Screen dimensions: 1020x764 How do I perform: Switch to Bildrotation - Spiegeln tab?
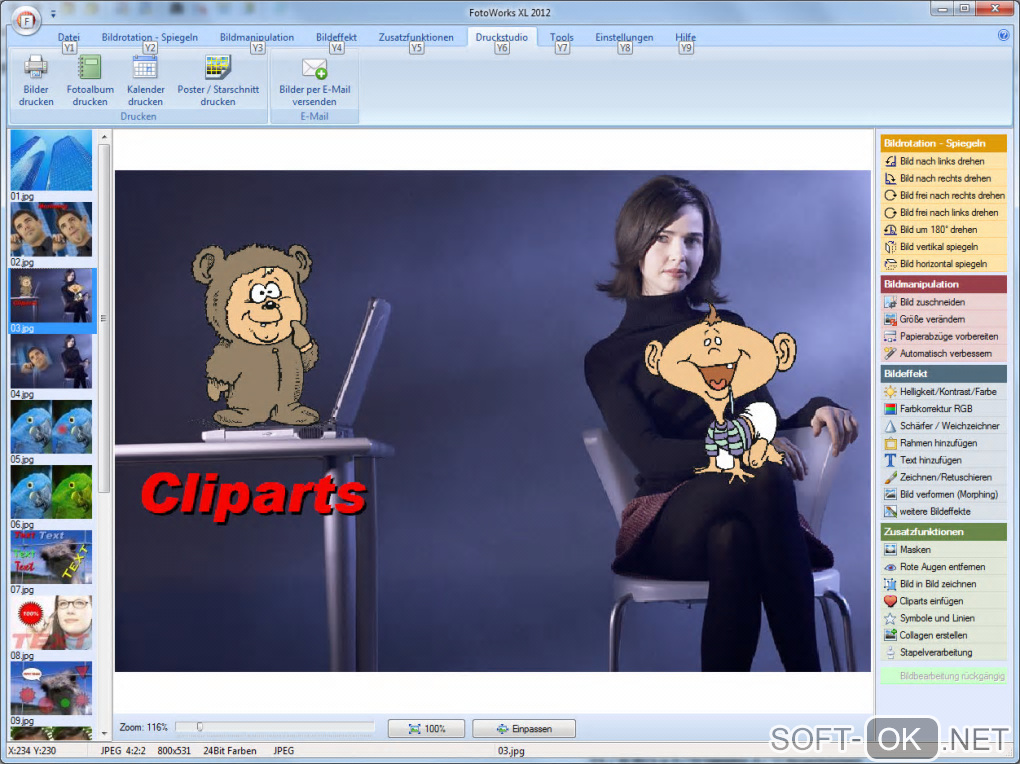click(150, 37)
